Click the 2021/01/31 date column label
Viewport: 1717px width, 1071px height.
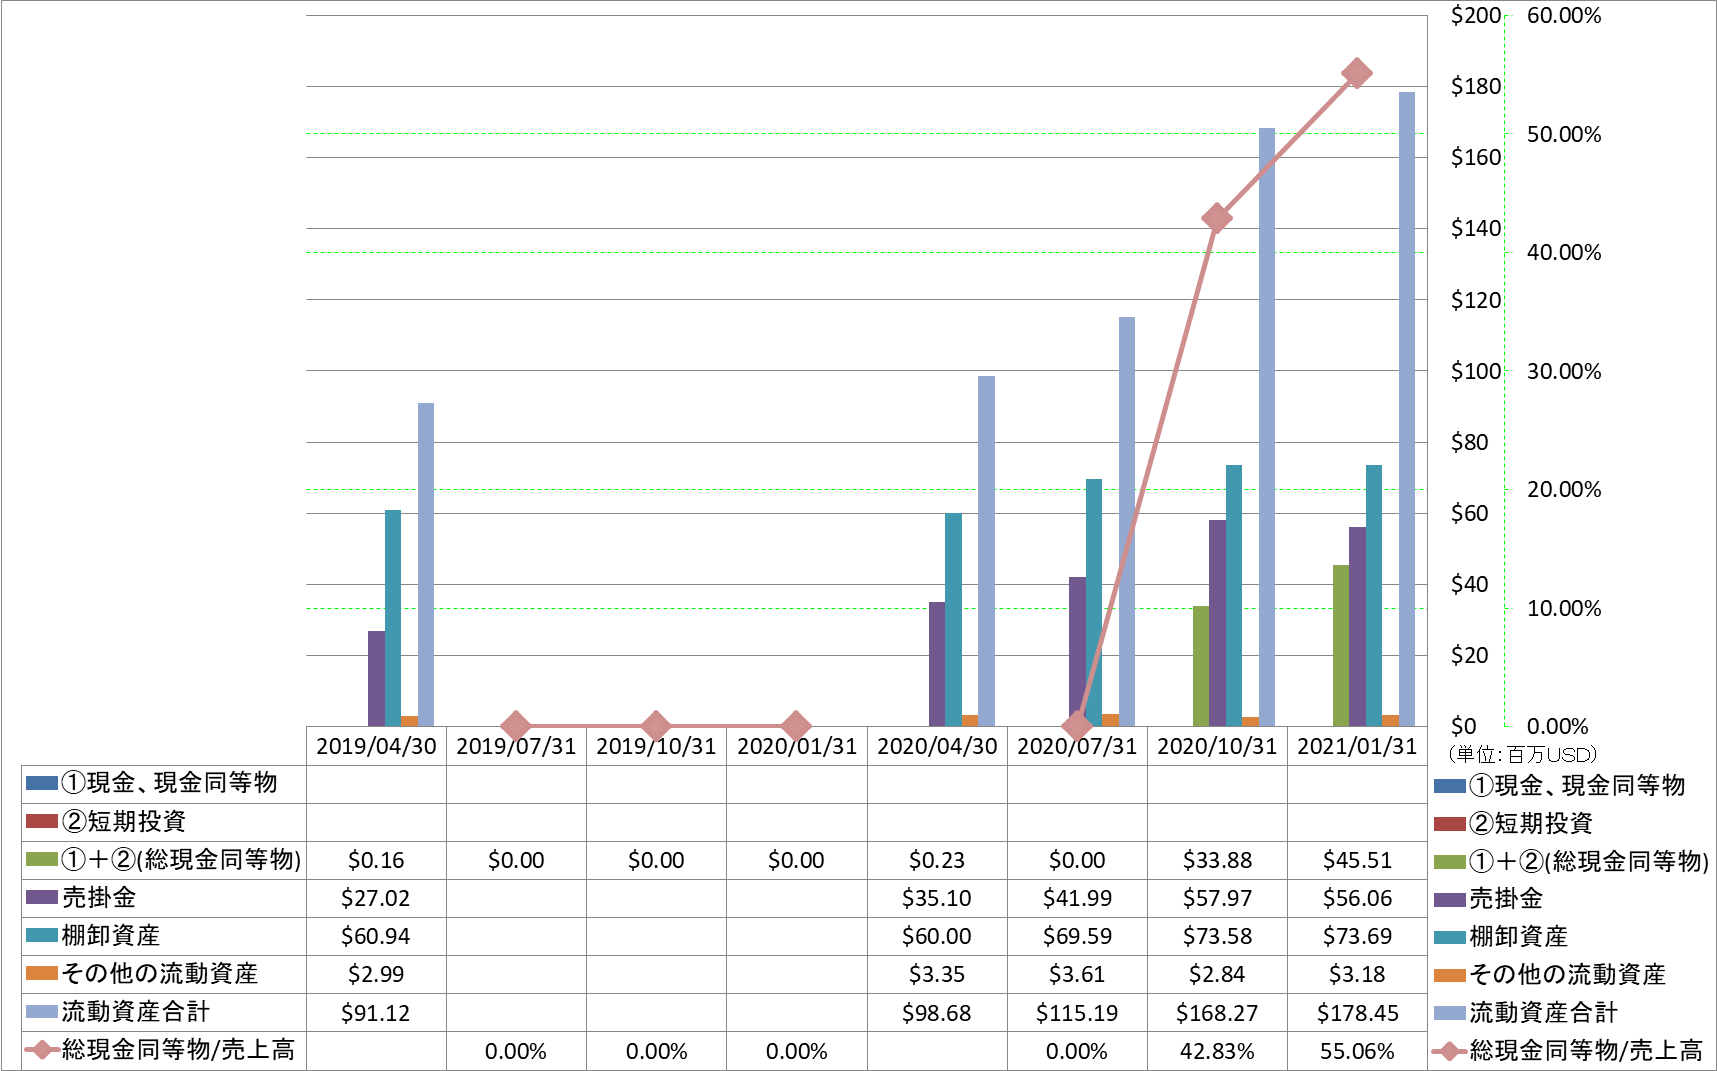point(1357,746)
